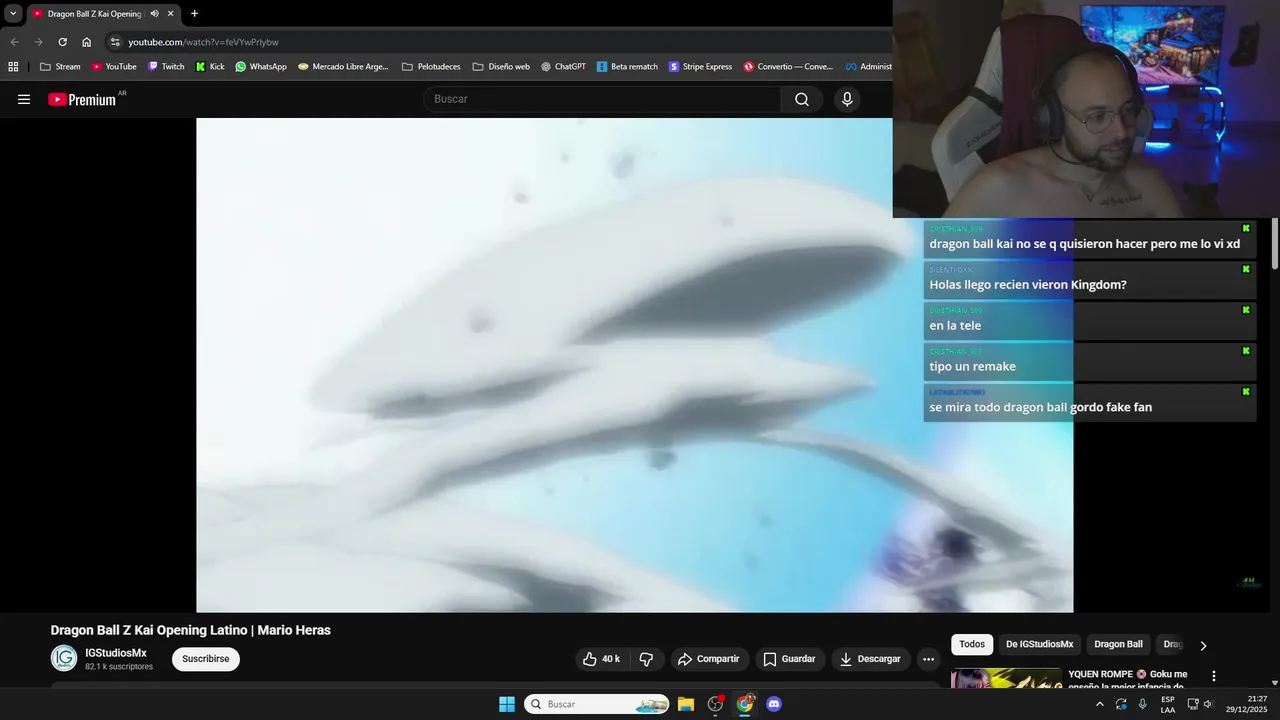The image size is (1280, 720).
Task: Open the browser home page
Action: tap(86, 42)
